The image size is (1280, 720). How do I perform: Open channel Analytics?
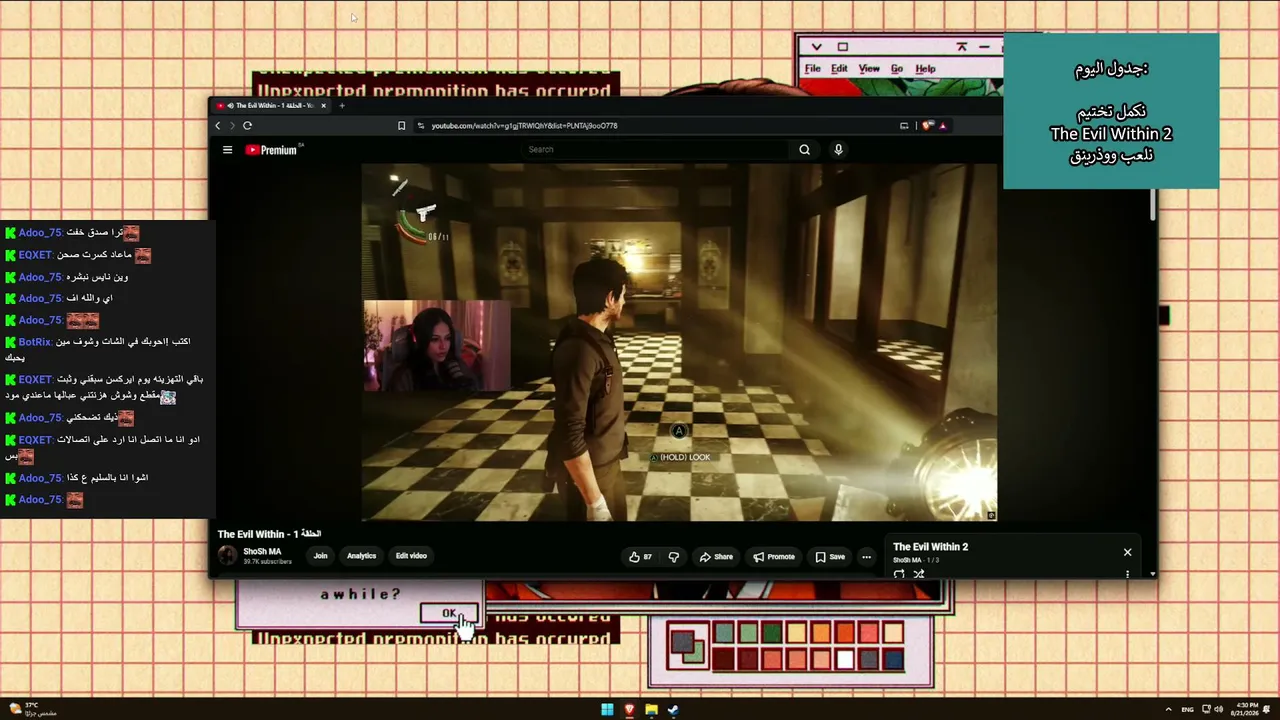[362, 556]
